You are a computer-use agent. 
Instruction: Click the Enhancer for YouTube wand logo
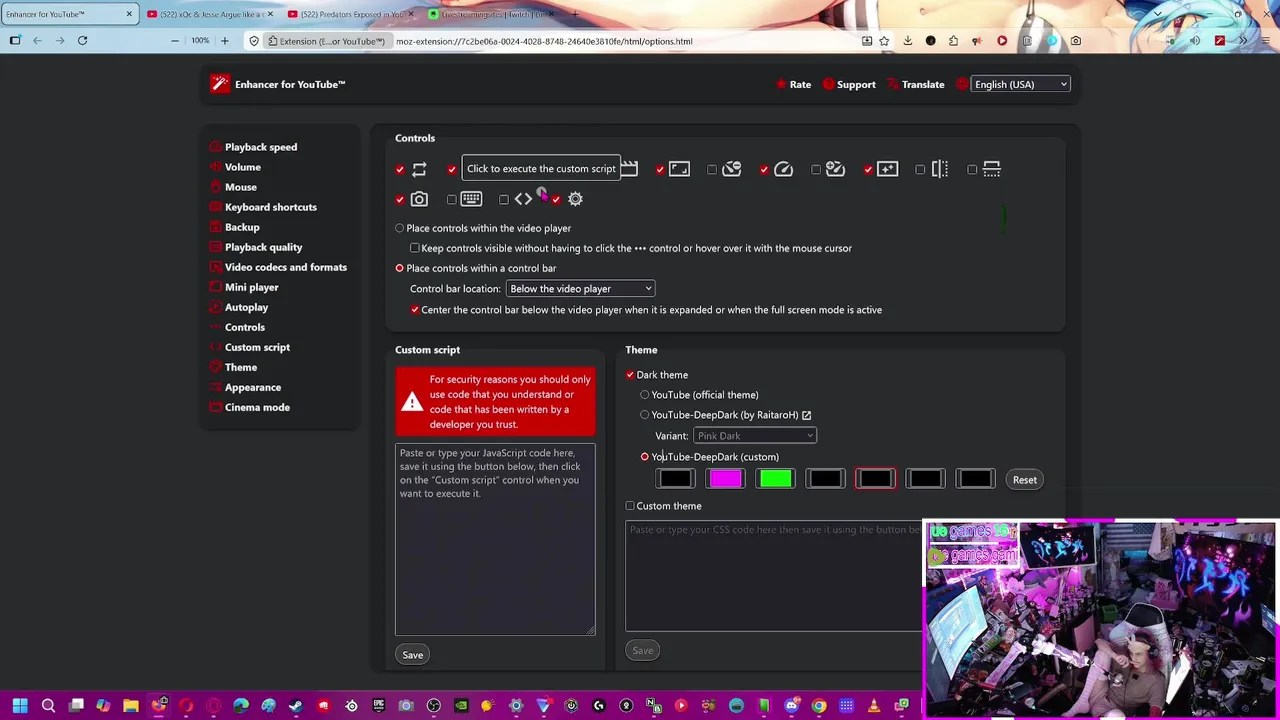pyautogui.click(x=220, y=84)
